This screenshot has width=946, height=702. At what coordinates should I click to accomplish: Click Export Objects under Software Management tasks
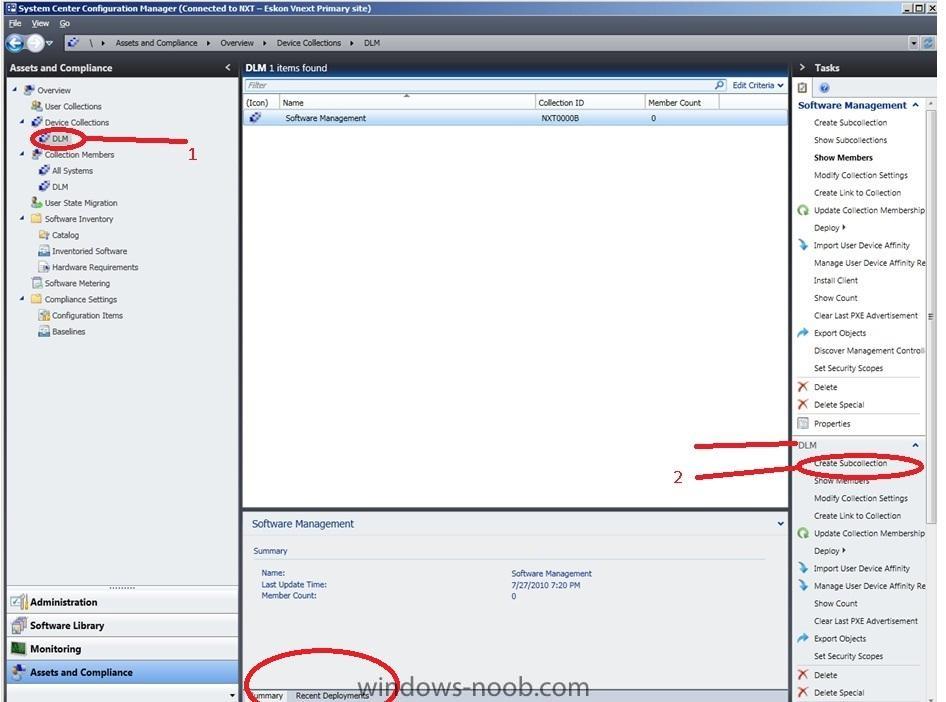pos(840,333)
